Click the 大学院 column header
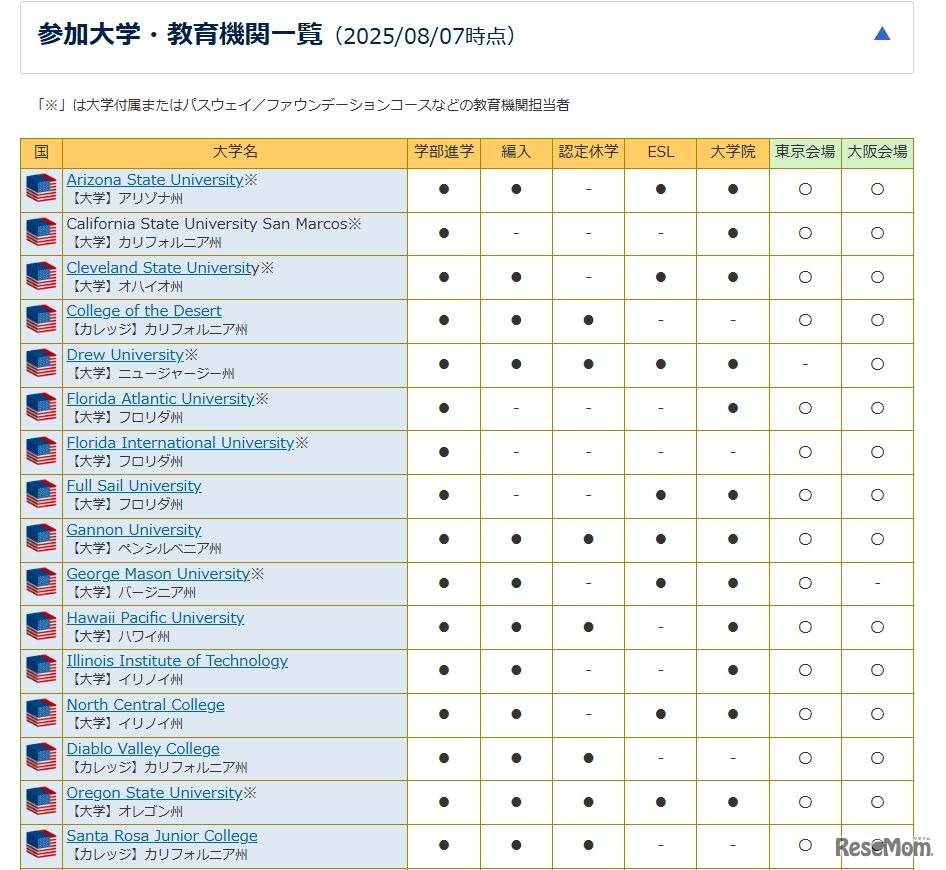This screenshot has height=870, width=946. (x=732, y=153)
